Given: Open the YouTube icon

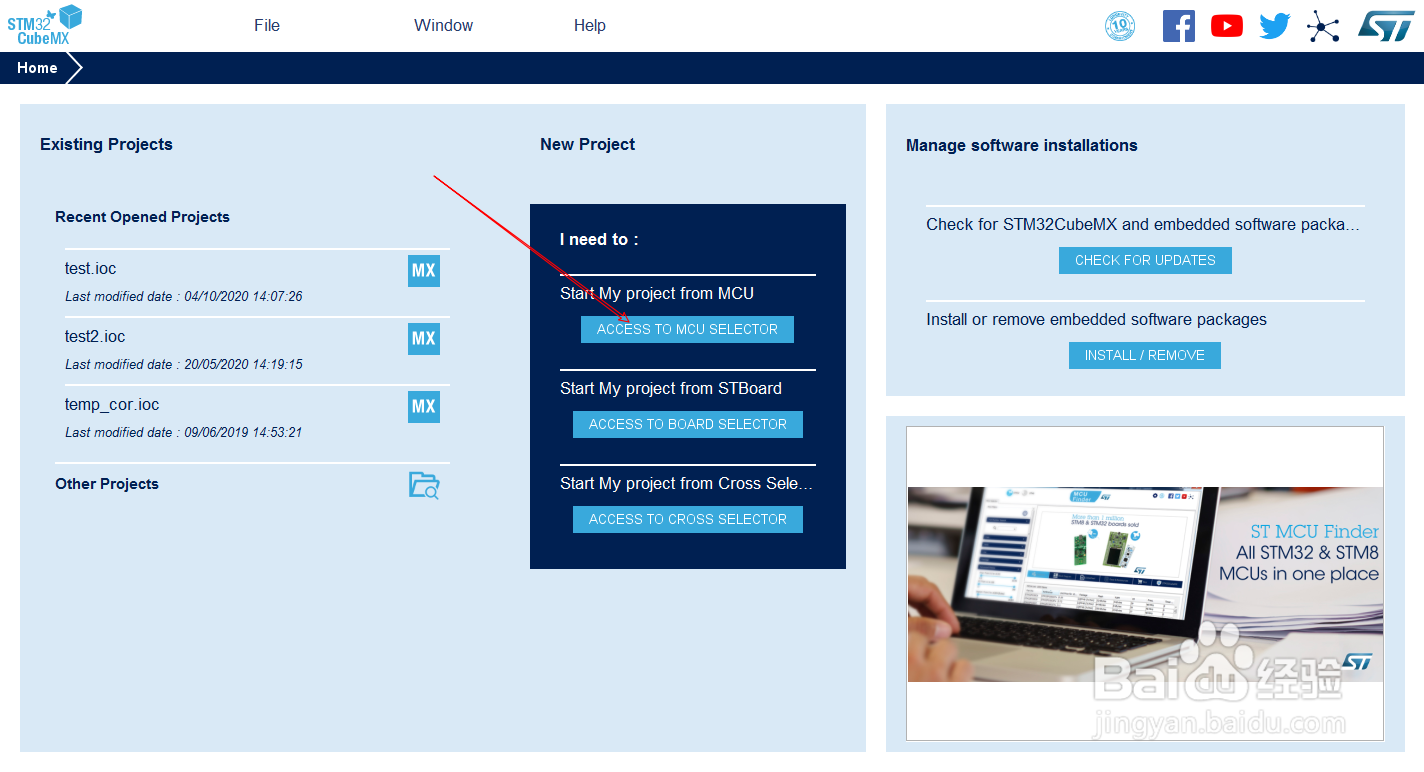Looking at the screenshot, I should pyautogui.click(x=1227, y=26).
